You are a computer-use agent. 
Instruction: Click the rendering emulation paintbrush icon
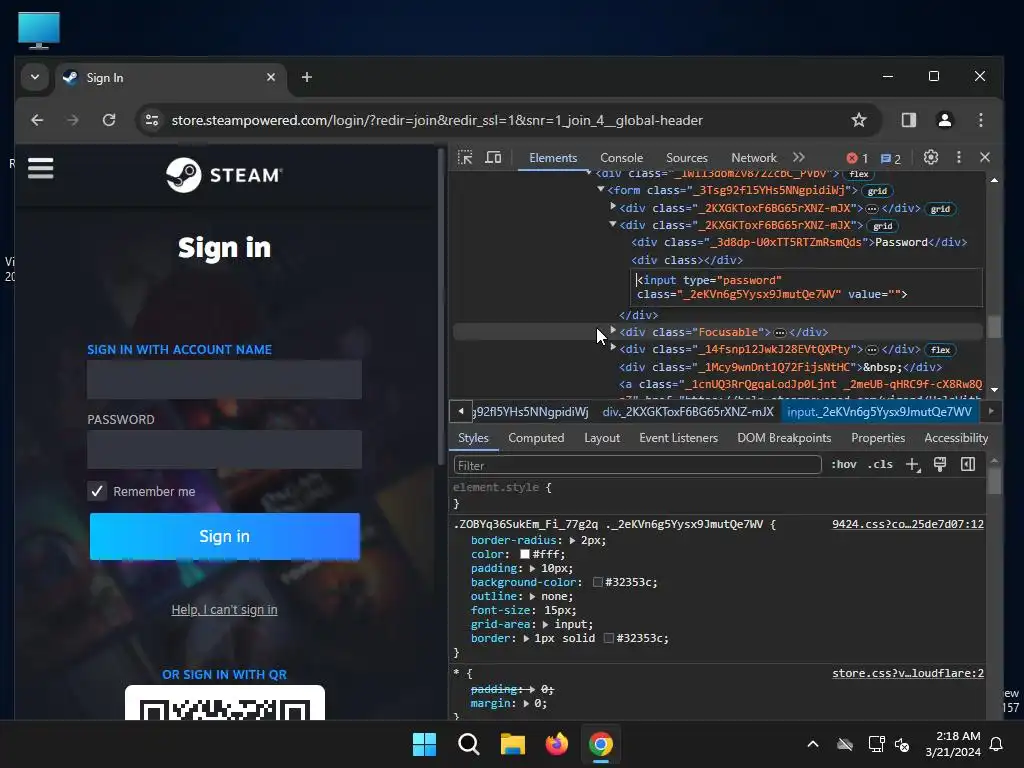pos(940,464)
